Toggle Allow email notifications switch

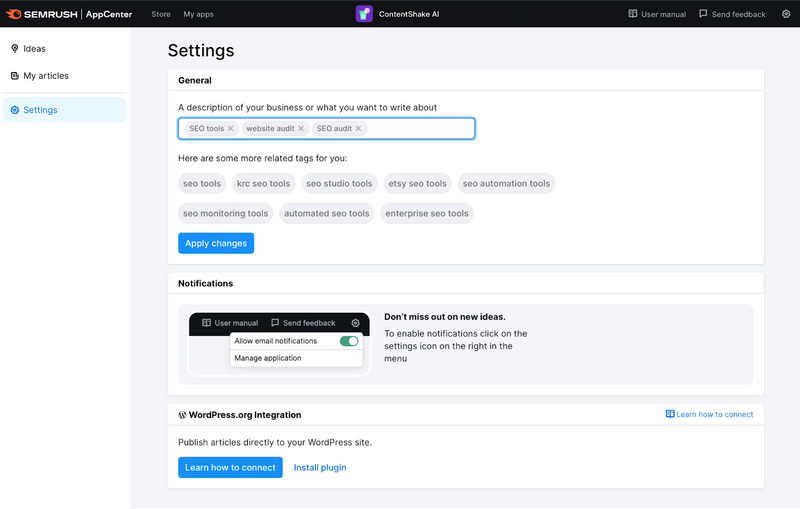tap(349, 341)
